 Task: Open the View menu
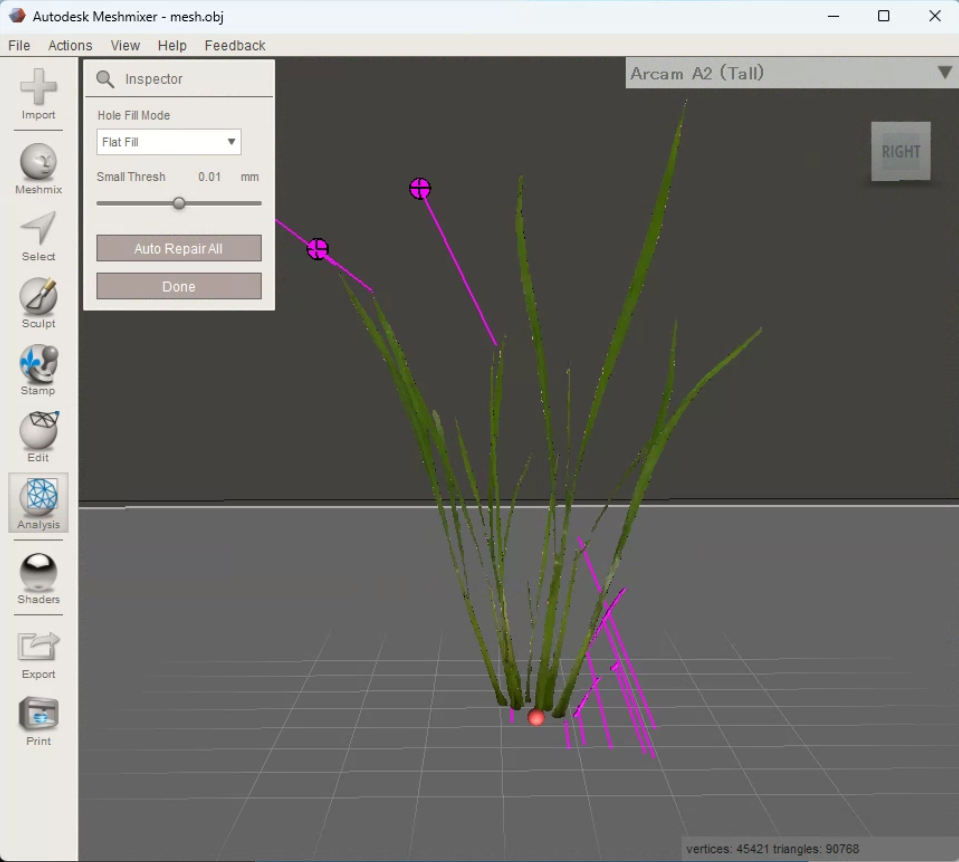pyautogui.click(x=125, y=45)
